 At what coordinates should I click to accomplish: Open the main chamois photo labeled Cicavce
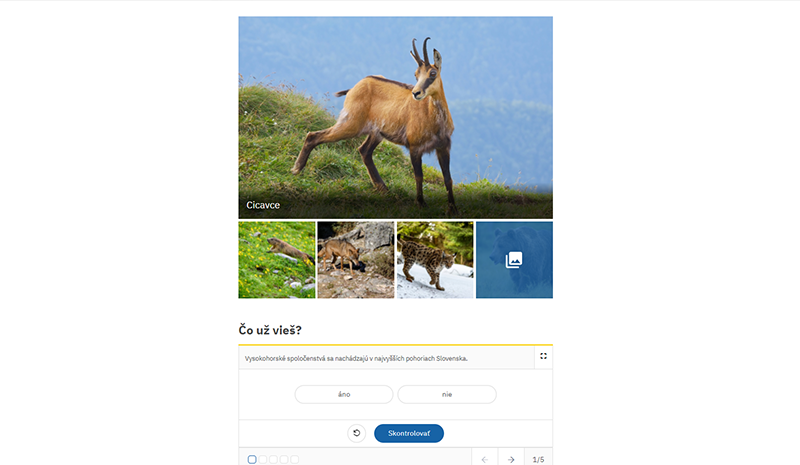[395, 117]
